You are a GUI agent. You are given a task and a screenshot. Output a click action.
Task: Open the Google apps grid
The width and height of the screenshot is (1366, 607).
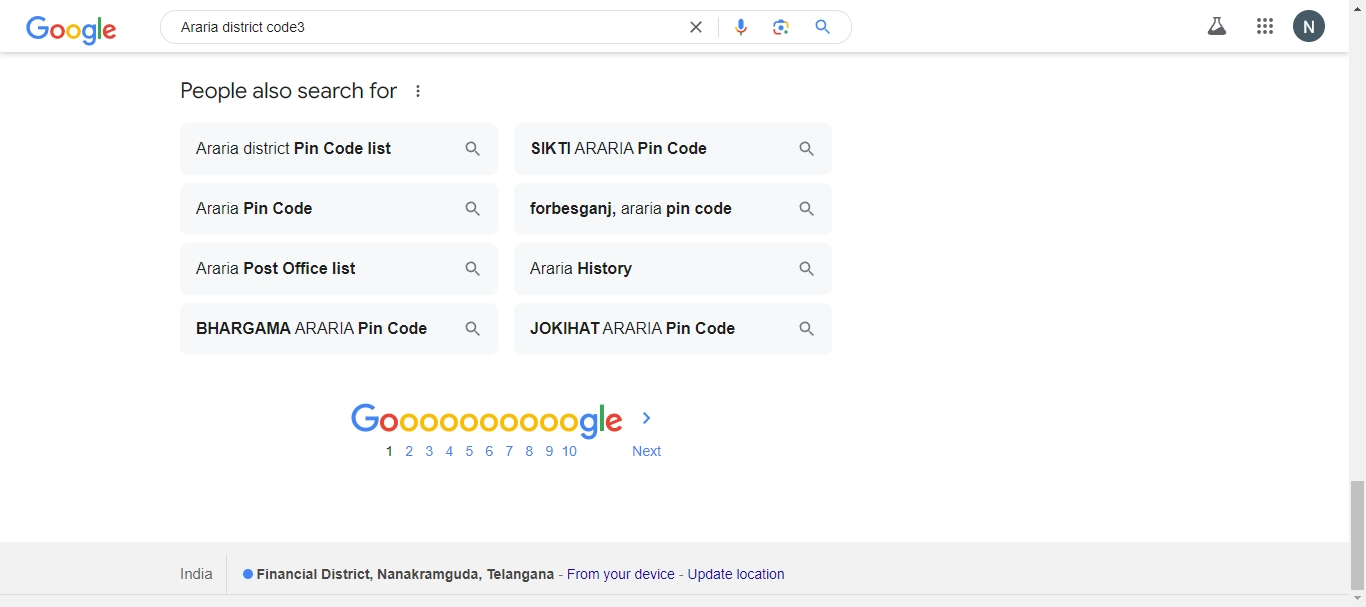1265,27
